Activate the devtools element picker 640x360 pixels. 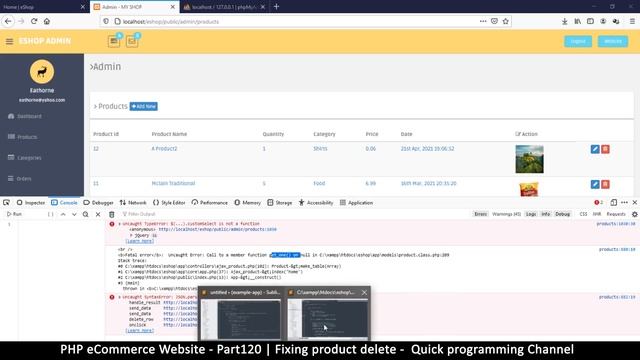click(7, 202)
